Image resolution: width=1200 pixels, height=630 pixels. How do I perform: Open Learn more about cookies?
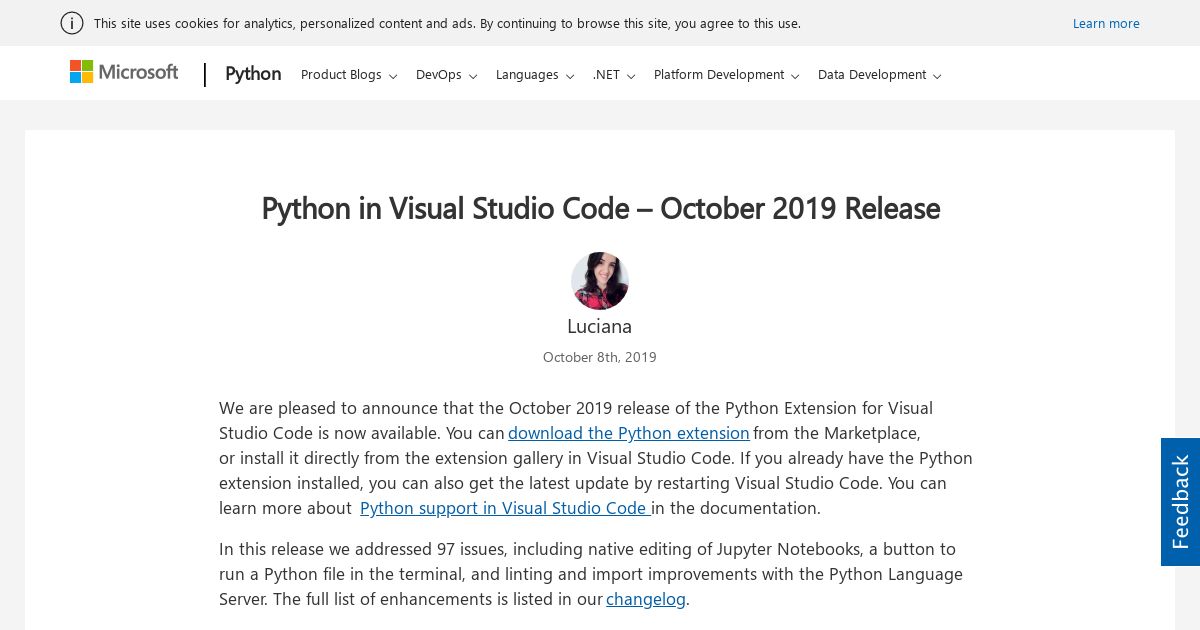click(1106, 23)
